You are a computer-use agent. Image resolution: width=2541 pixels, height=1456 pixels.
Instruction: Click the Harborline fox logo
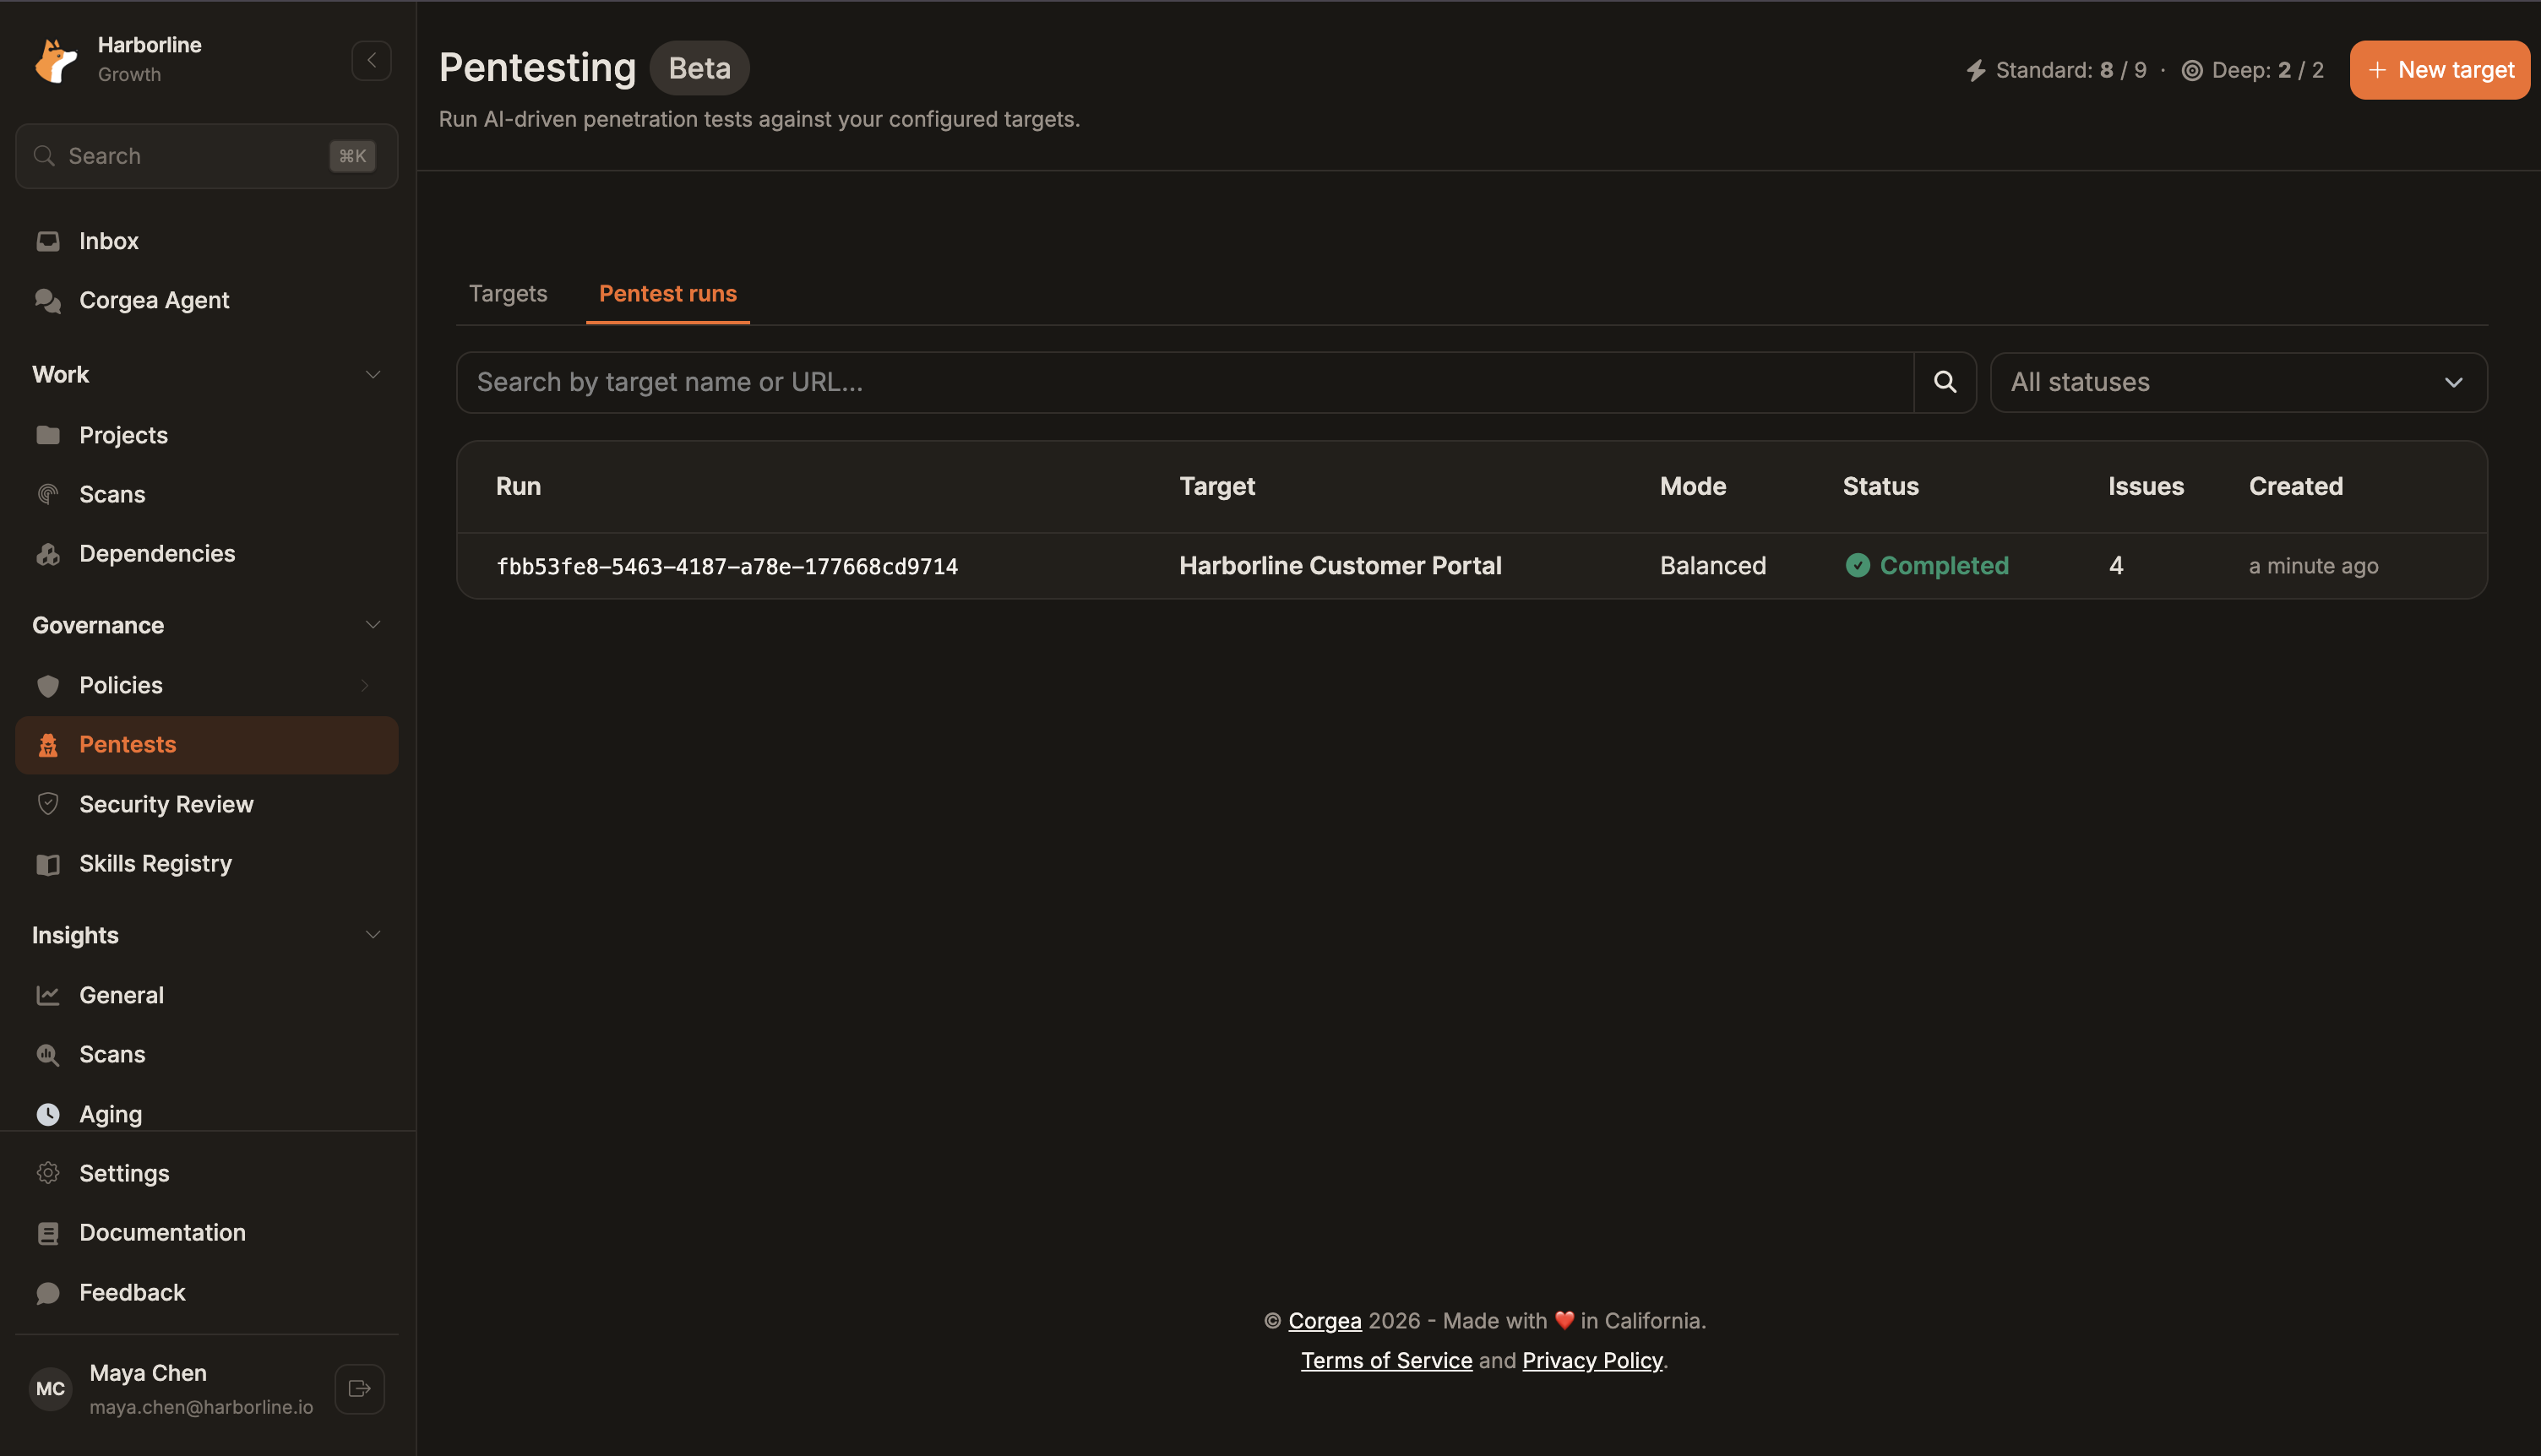[56, 60]
